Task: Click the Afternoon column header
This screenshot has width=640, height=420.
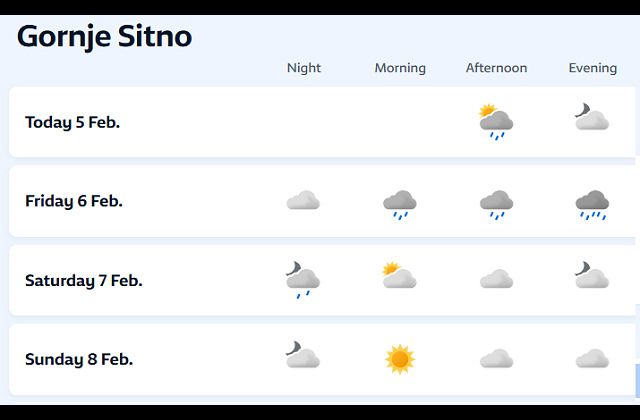Action: [496, 68]
